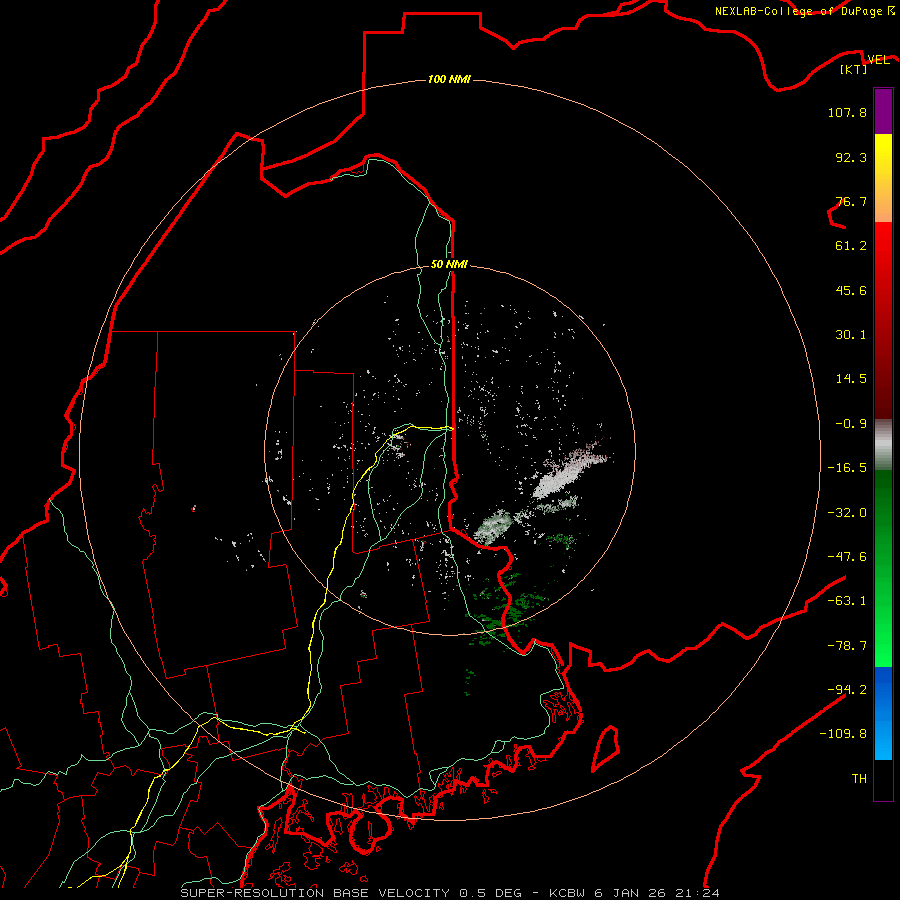Screen dimensions: 900x900
Task: Click the -32.0 velocity scale value
Action: tap(847, 513)
